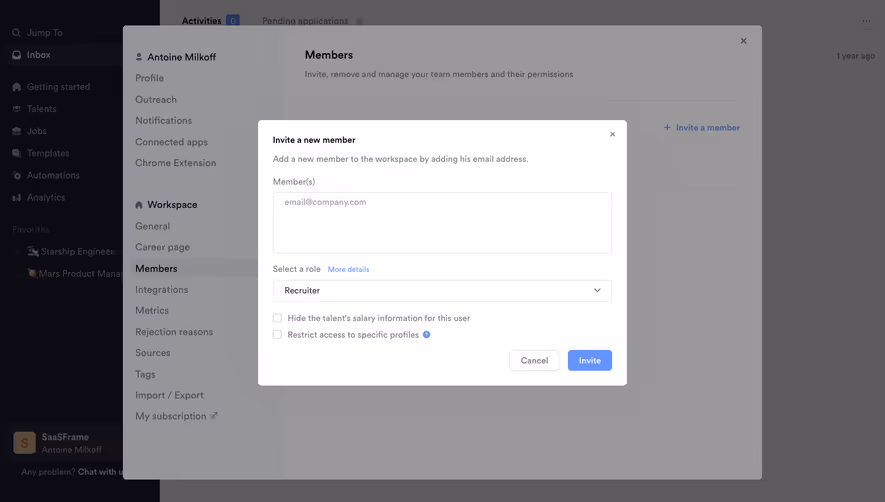Image resolution: width=885 pixels, height=502 pixels.
Task: Check Hide the talent's salary information
Action: 277,318
